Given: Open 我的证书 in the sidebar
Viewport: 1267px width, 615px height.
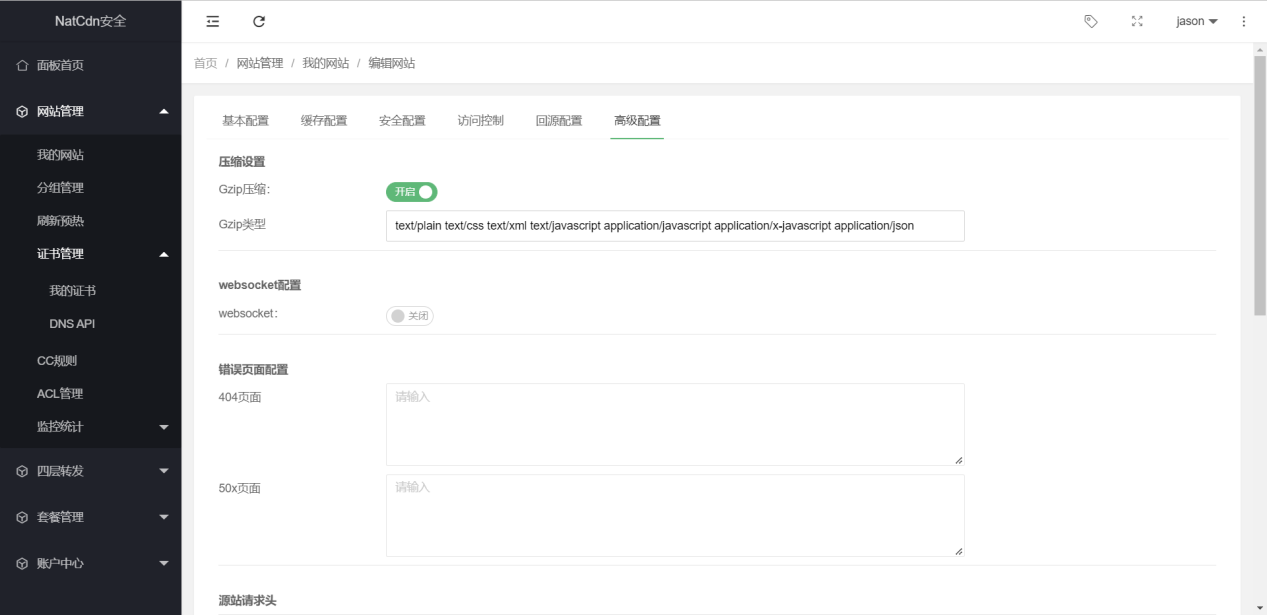Looking at the screenshot, I should point(69,289).
